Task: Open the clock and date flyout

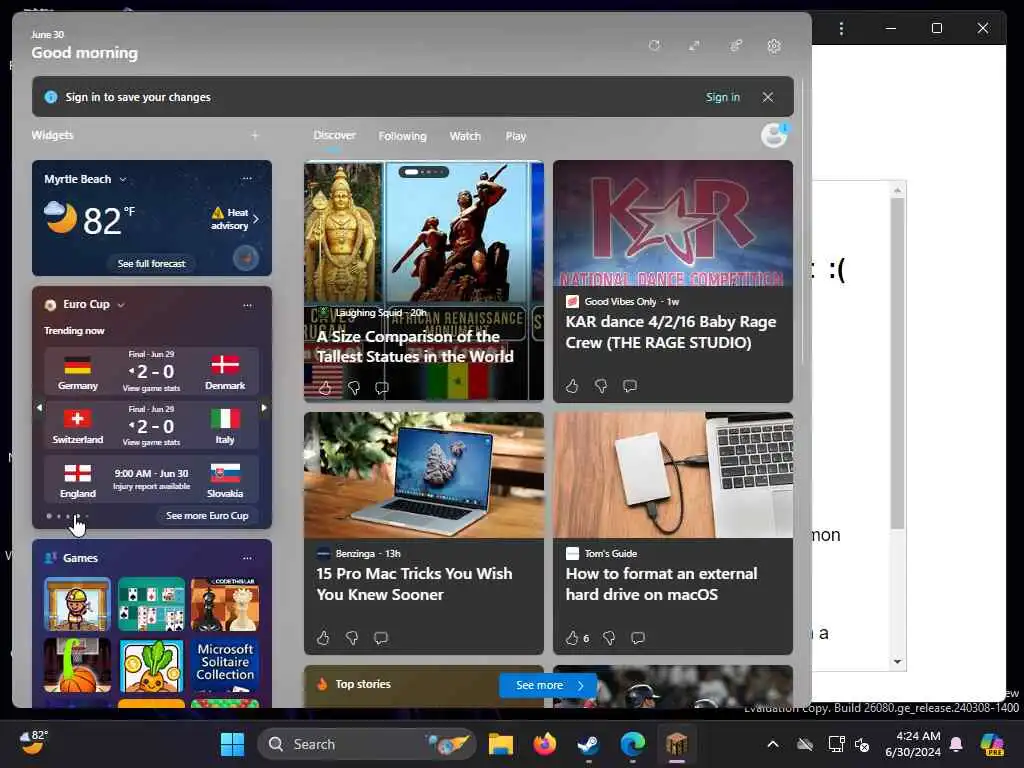Action: (x=912, y=744)
